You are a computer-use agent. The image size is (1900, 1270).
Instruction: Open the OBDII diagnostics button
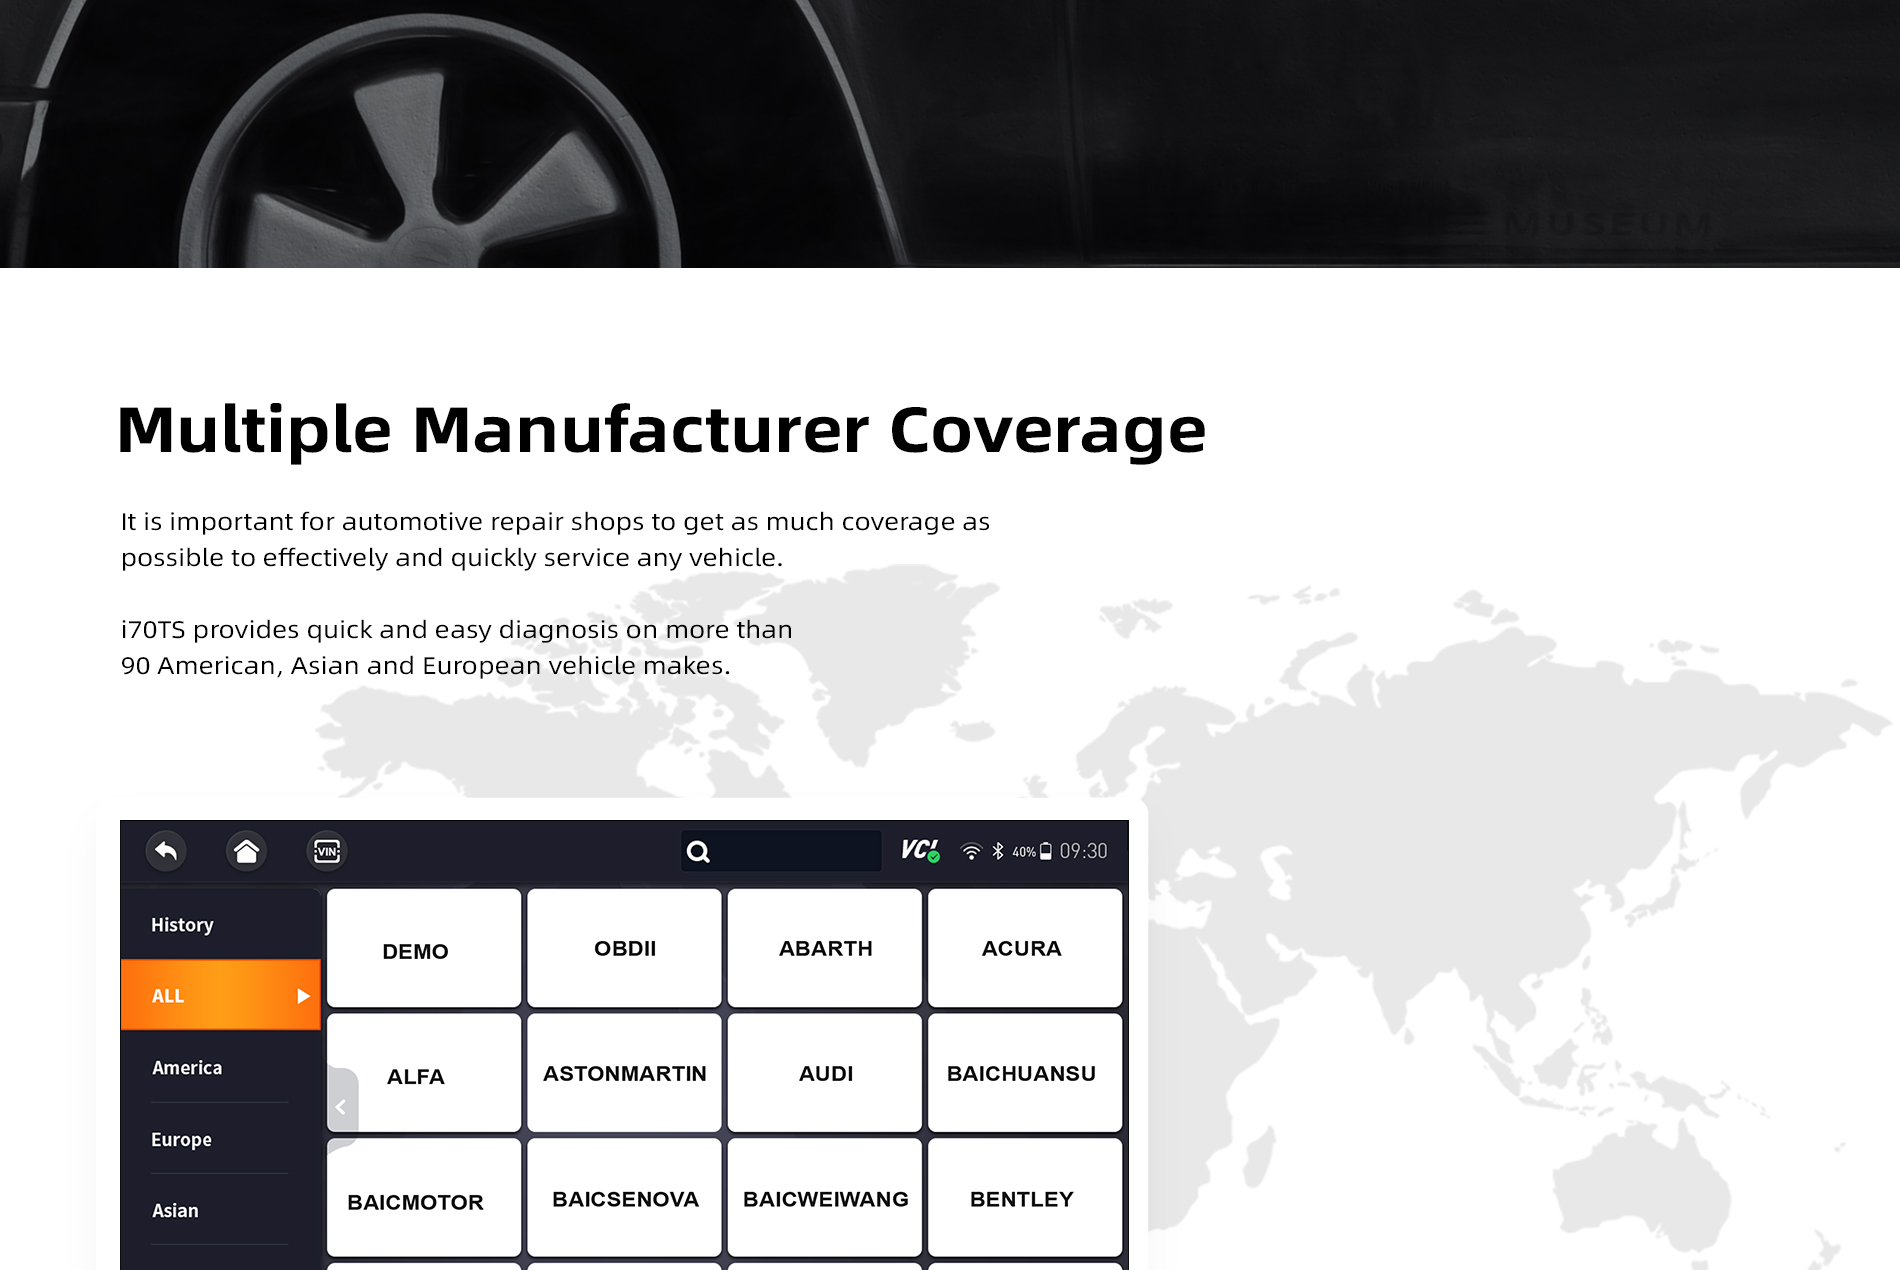click(624, 949)
